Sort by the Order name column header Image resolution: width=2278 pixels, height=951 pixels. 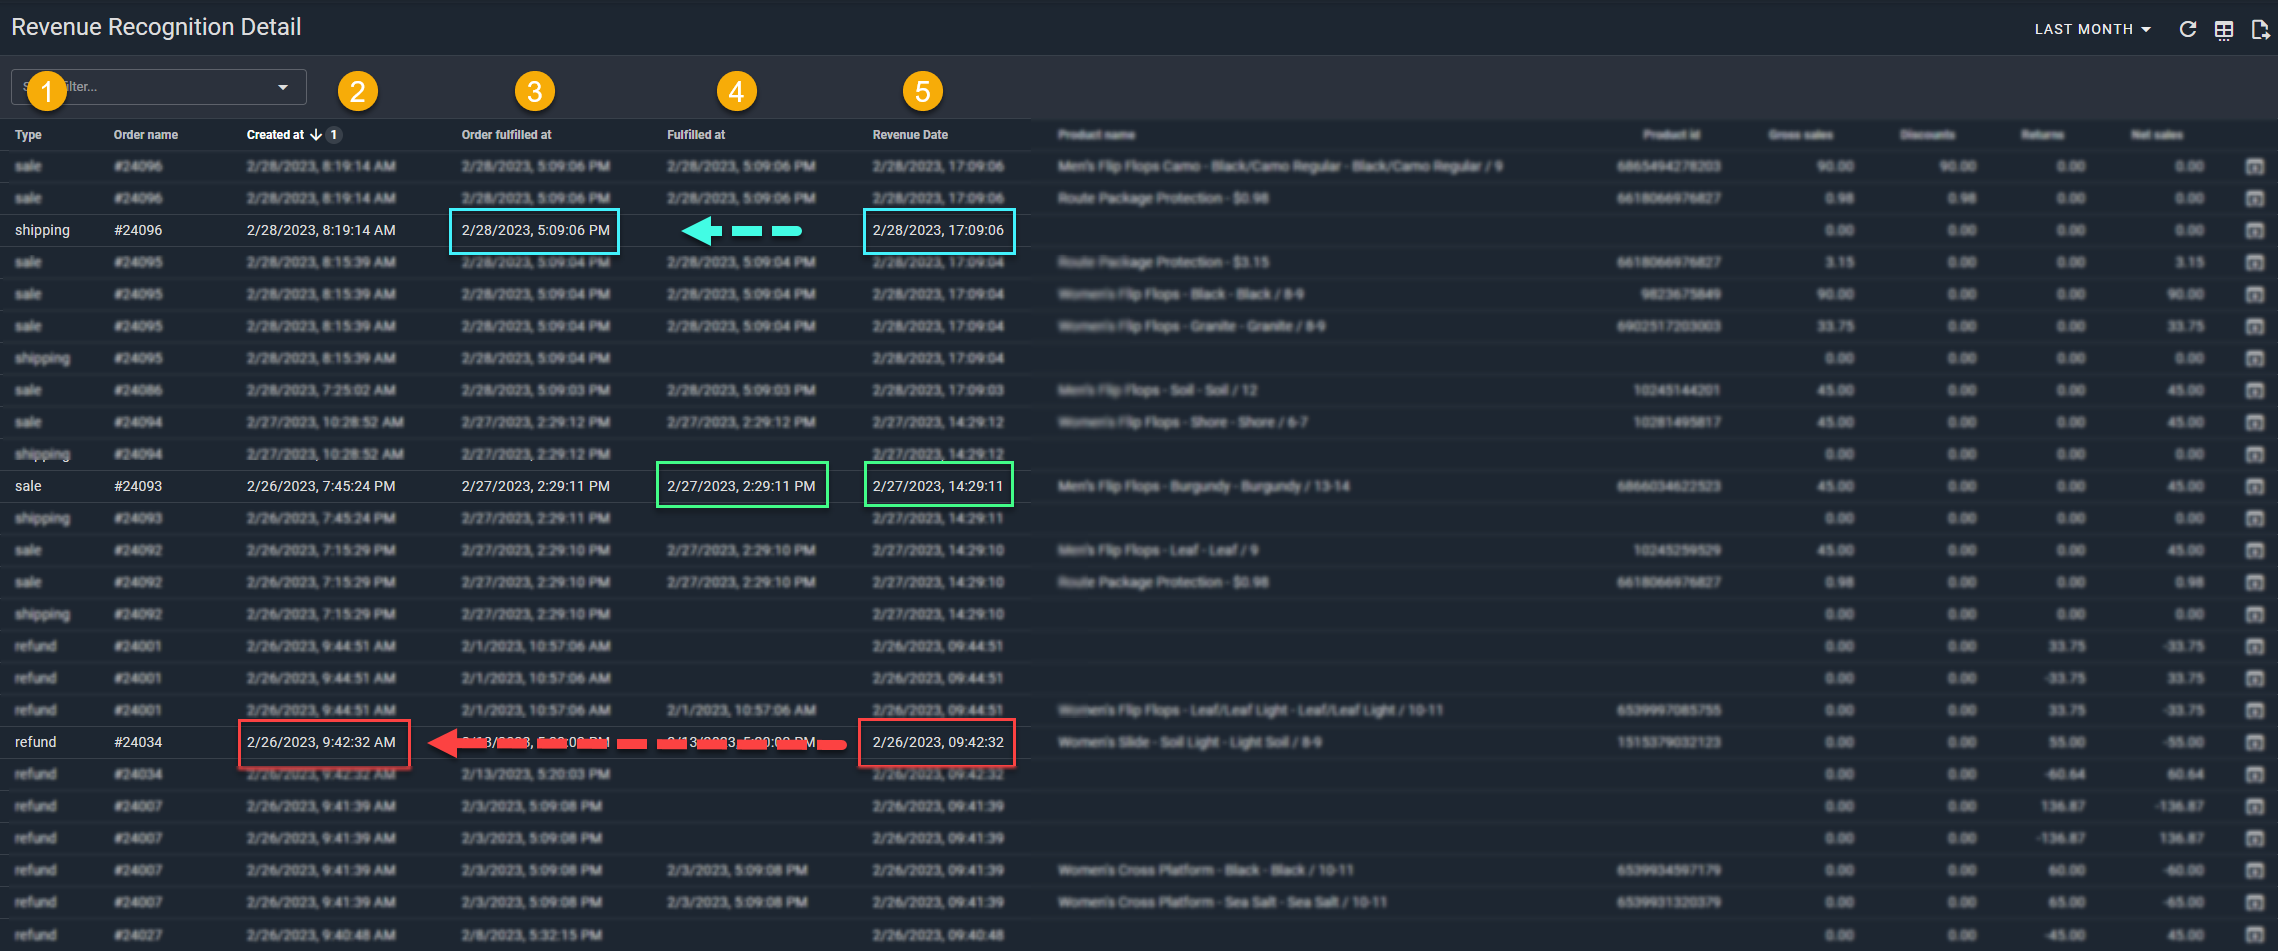pos(146,135)
